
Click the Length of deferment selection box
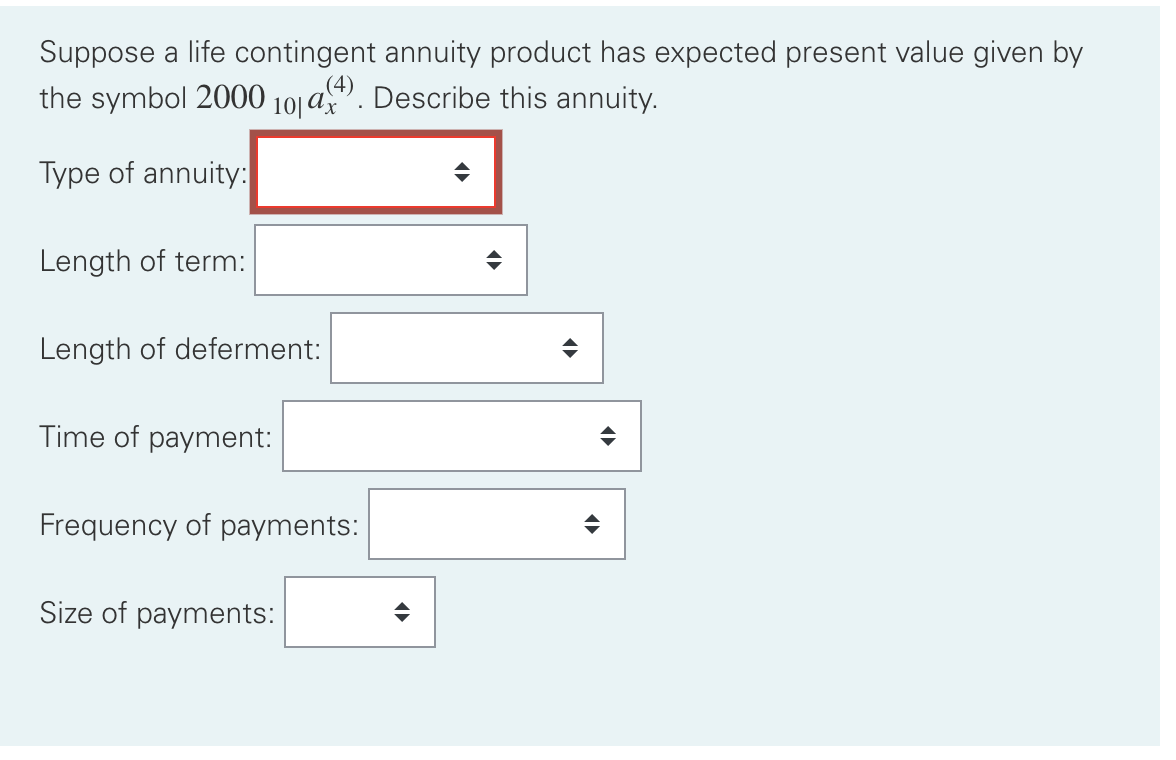pyautogui.click(x=466, y=348)
